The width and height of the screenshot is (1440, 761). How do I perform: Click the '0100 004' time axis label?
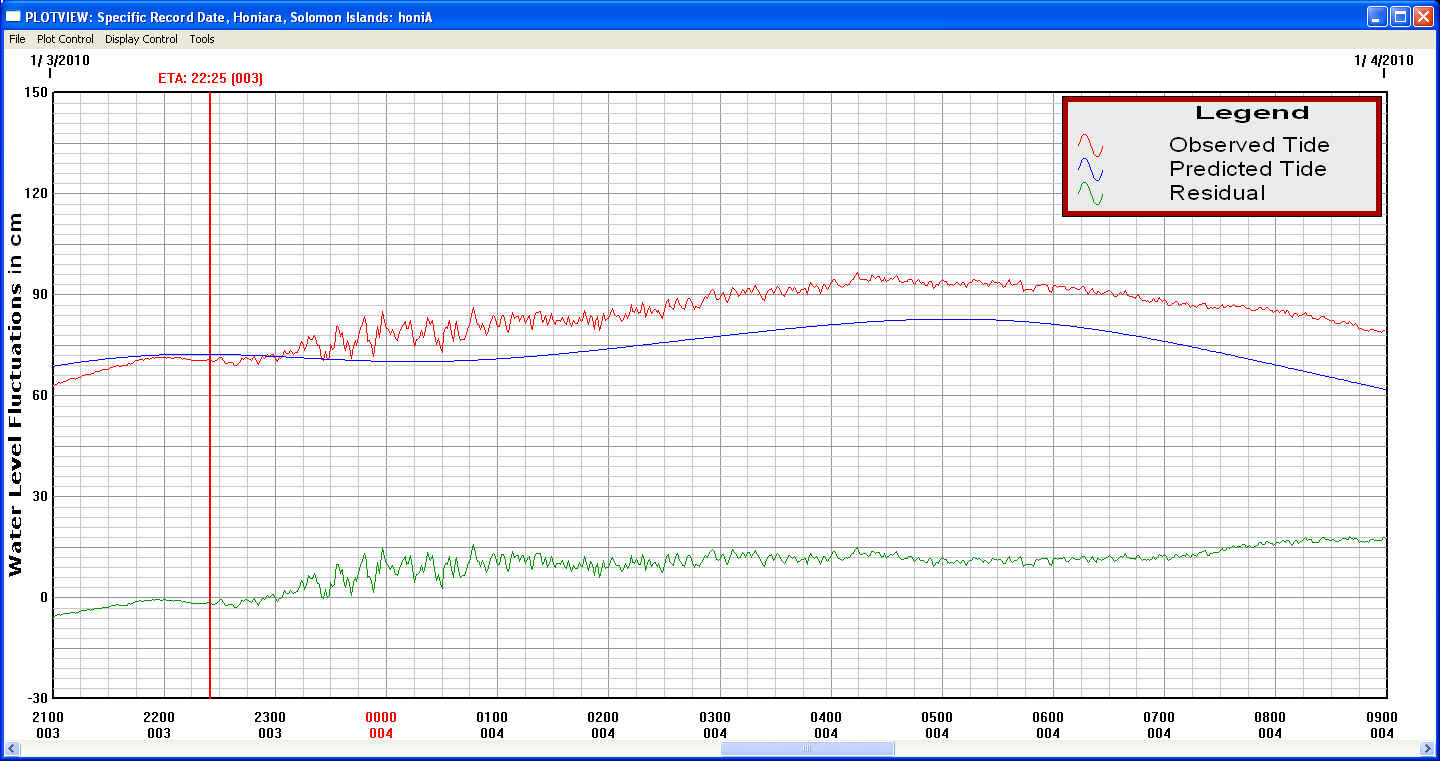coord(492,725)
